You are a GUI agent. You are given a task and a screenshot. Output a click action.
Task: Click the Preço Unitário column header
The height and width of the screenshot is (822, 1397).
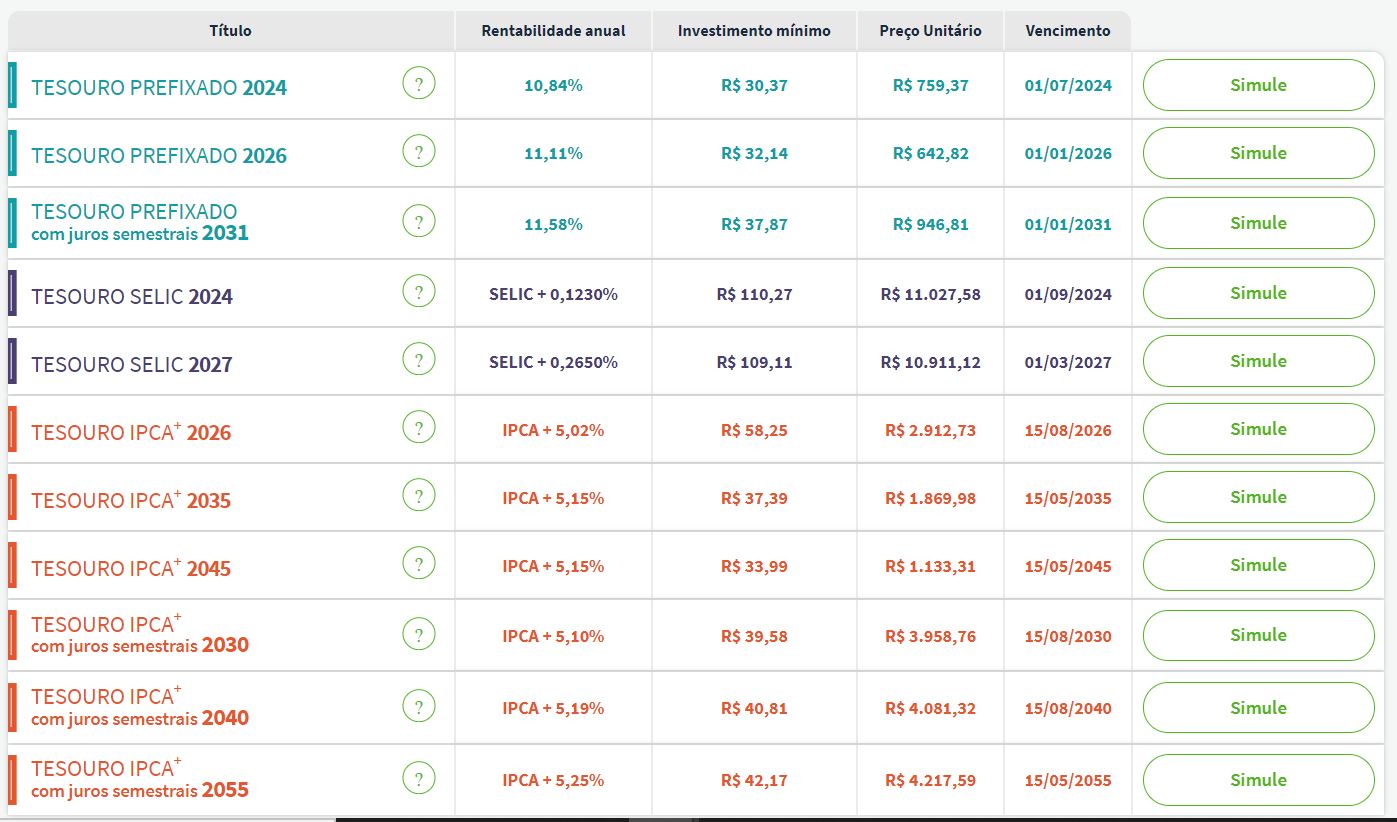[930, 31]
